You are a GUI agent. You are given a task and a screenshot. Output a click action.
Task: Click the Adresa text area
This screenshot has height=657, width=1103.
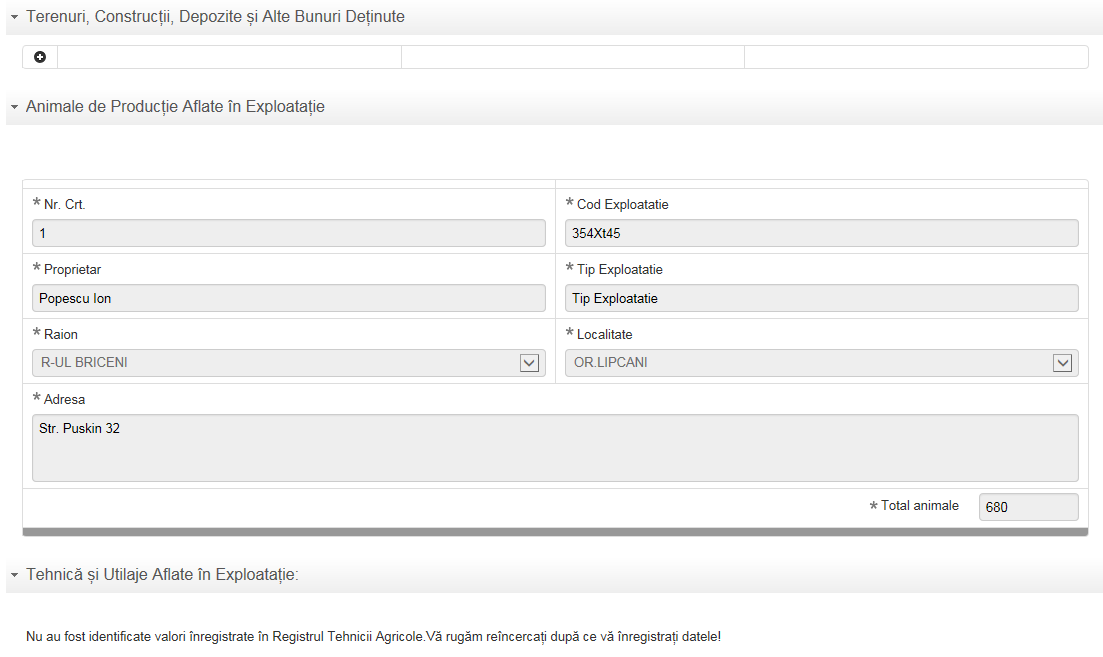tap(555, 448)
